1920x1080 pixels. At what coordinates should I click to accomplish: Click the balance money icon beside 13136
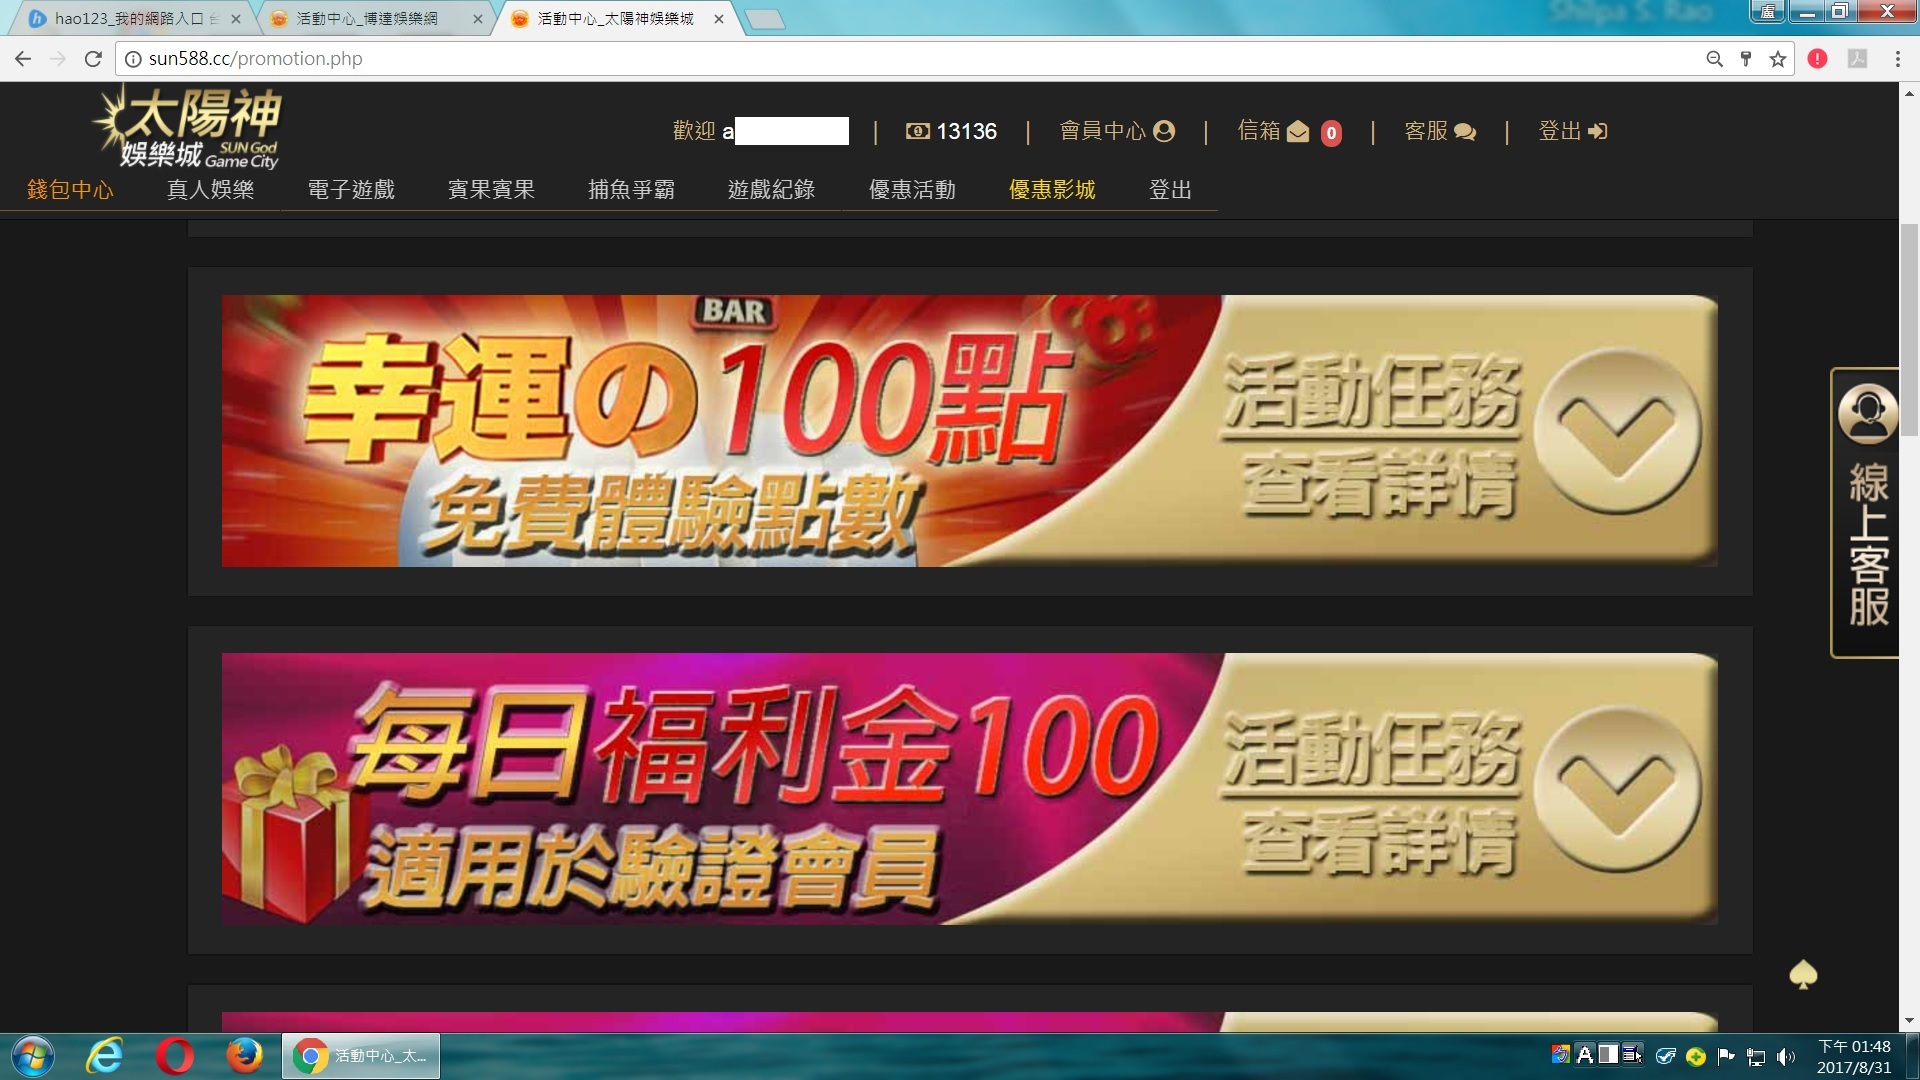pos(917,131)
